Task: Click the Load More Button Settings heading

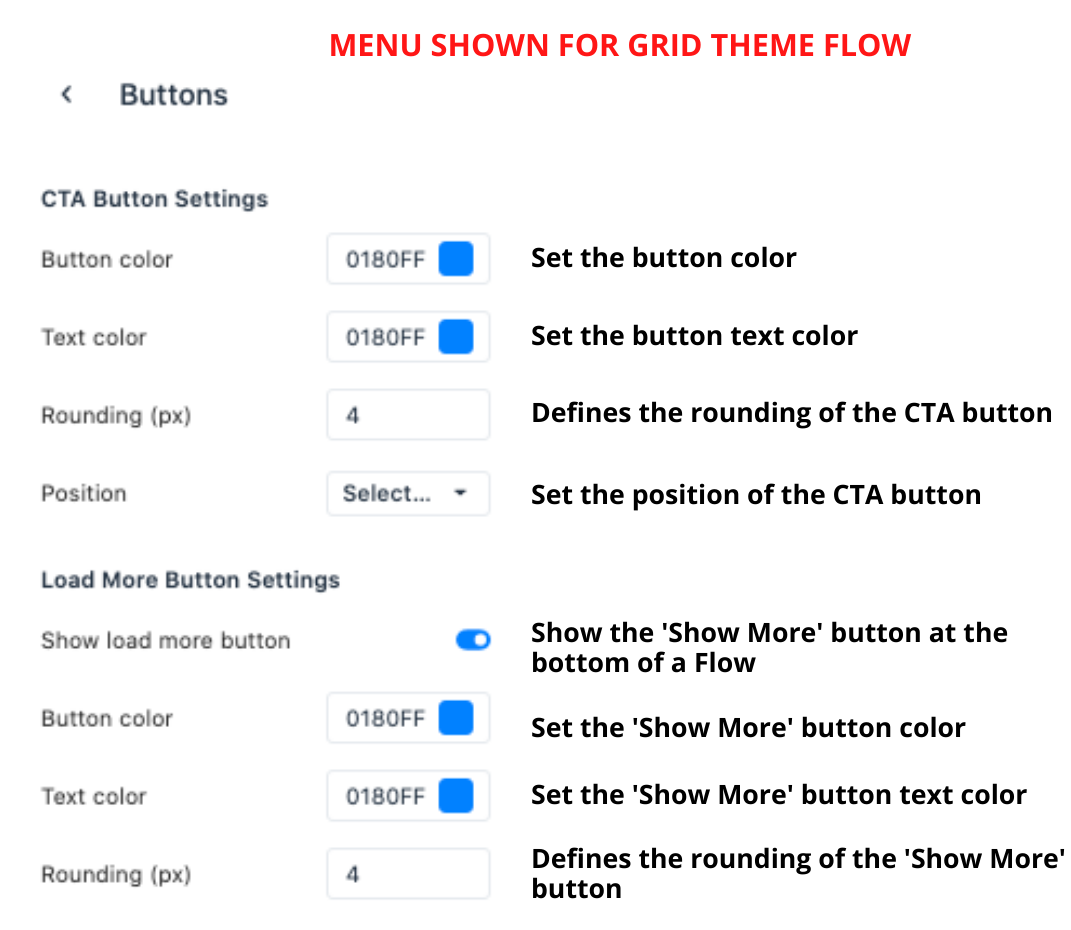Action: tap(190, 580)
